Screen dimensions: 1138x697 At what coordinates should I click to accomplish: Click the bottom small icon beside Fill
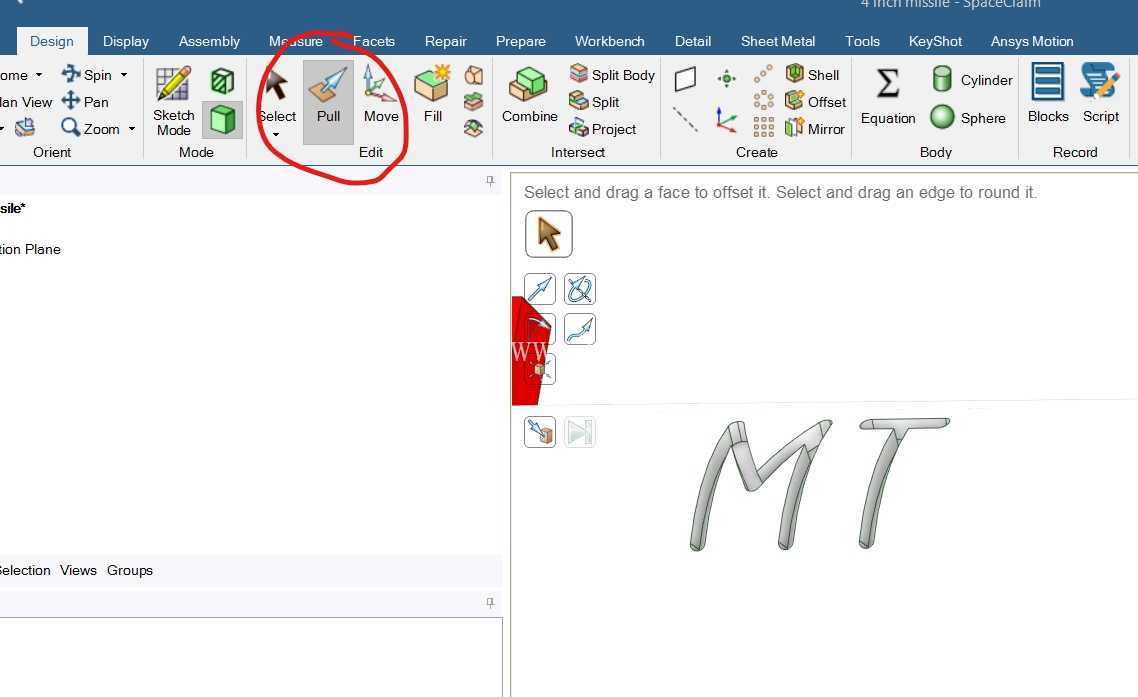tap(474, 129)
